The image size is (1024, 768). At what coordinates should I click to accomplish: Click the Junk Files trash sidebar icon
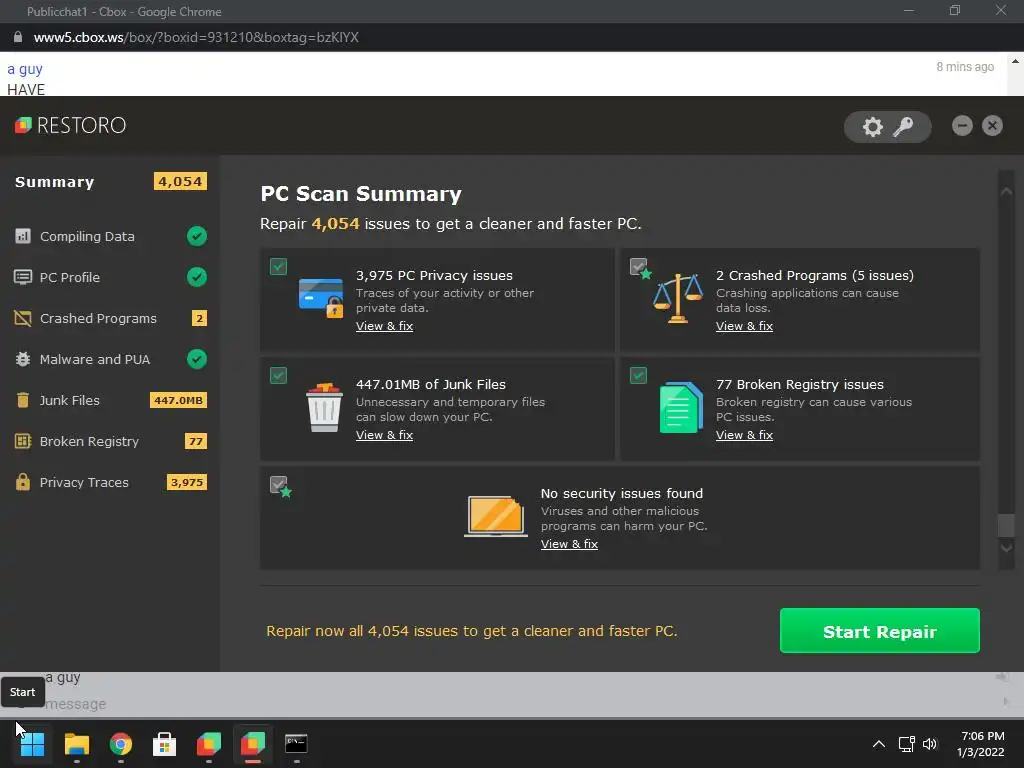(23, 400)
